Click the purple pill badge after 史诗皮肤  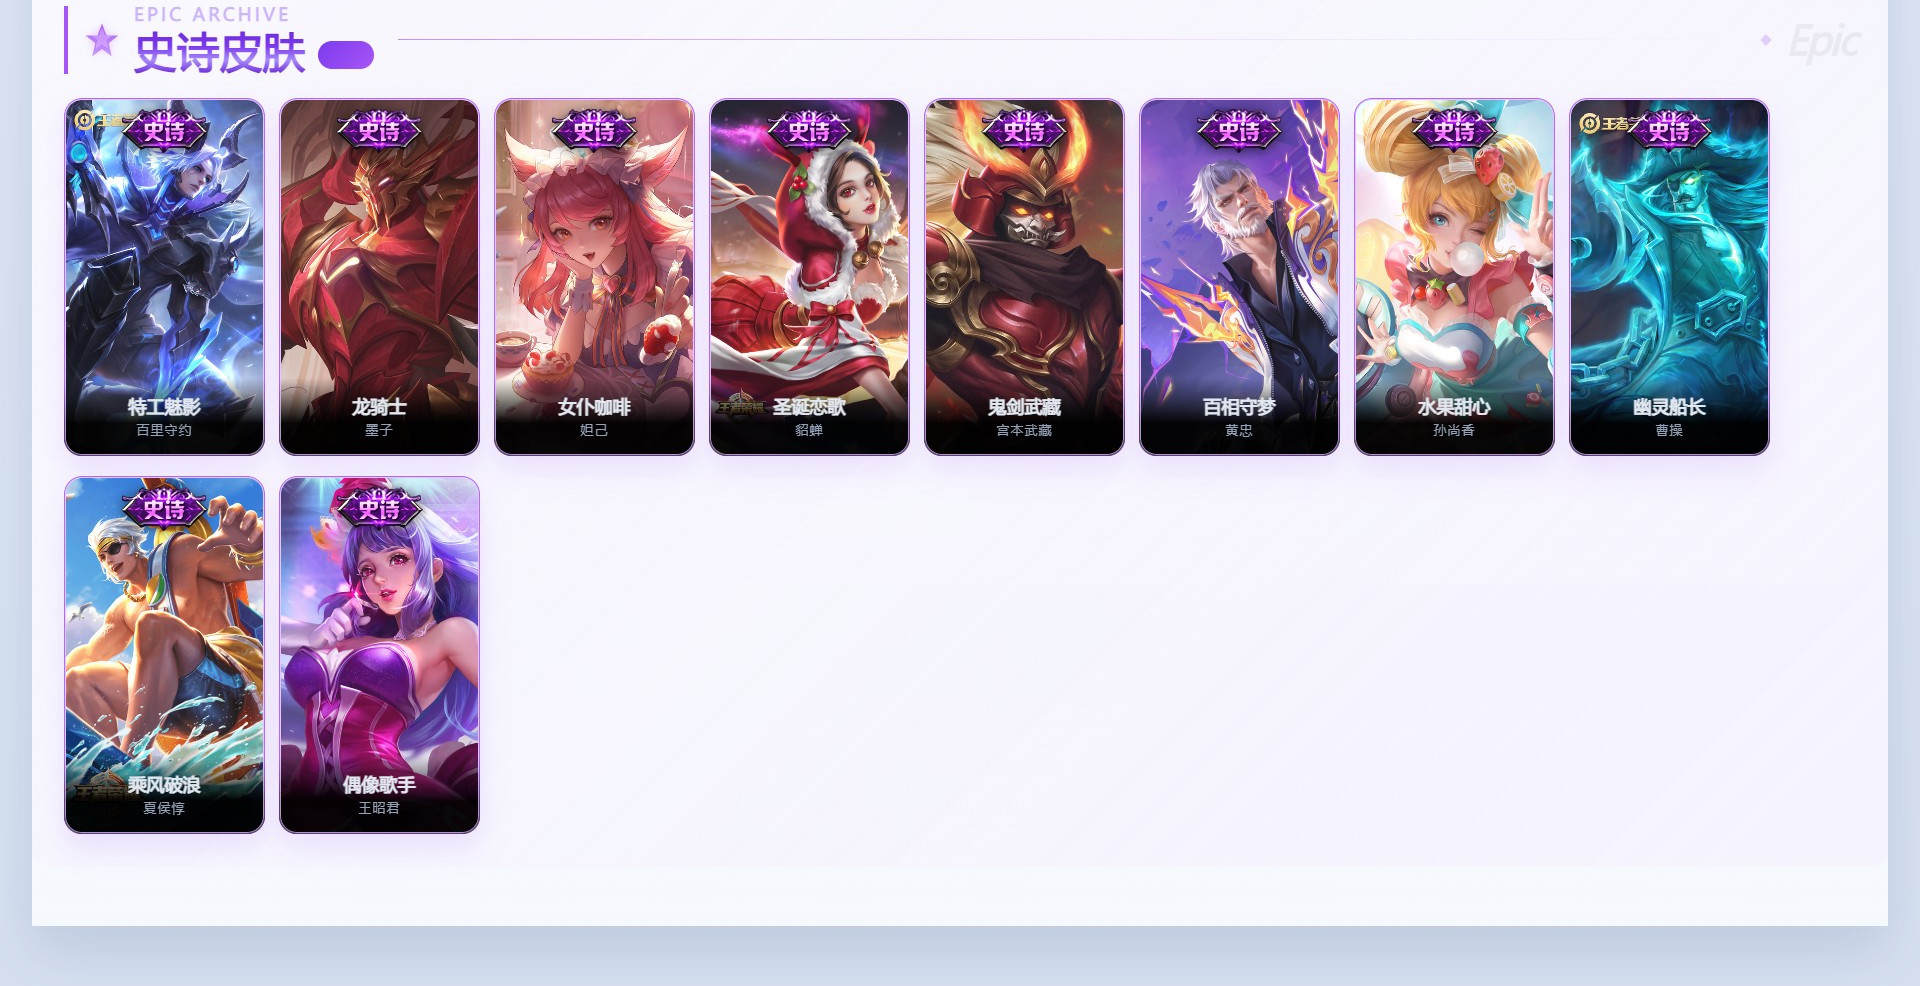coord(346,55)
